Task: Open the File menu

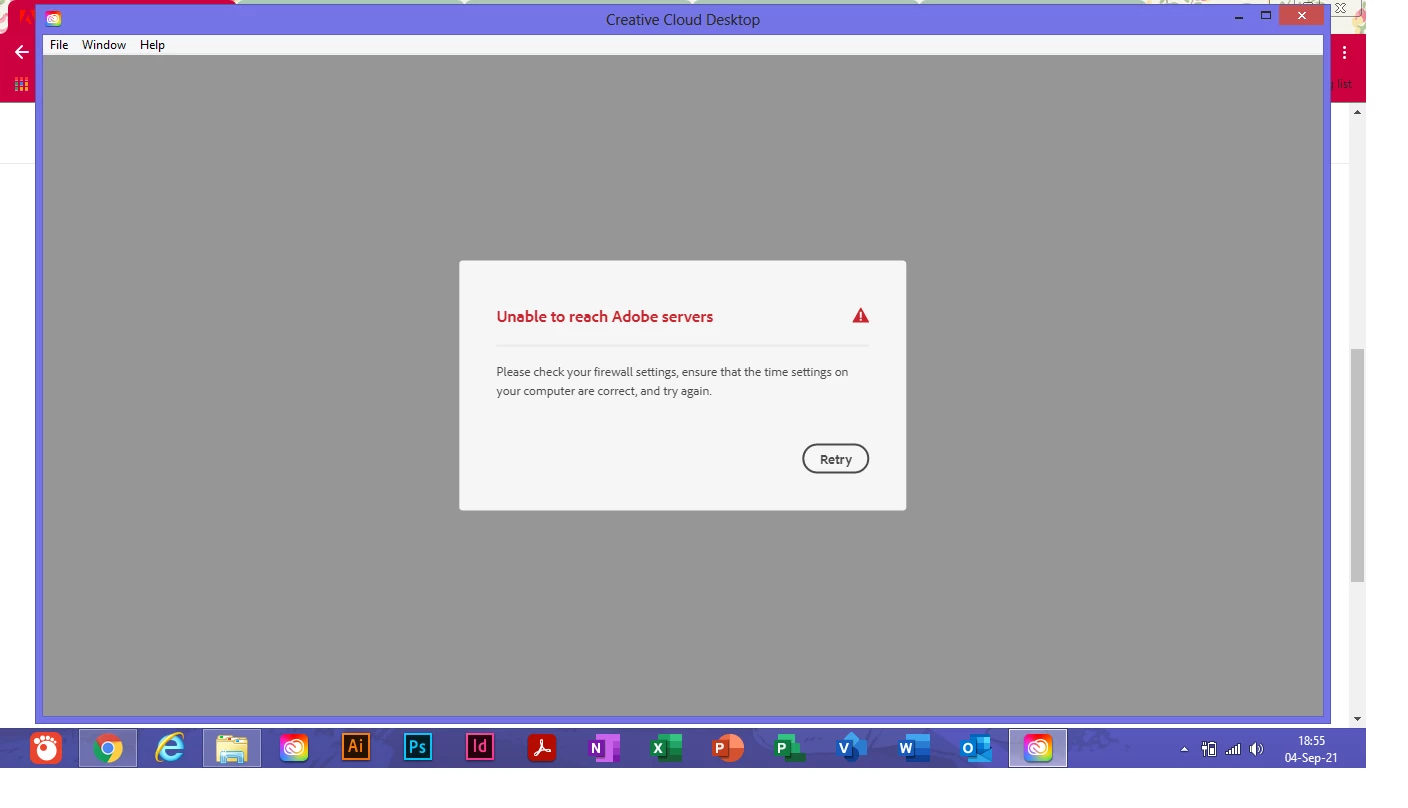Action: tap(59, 45)
